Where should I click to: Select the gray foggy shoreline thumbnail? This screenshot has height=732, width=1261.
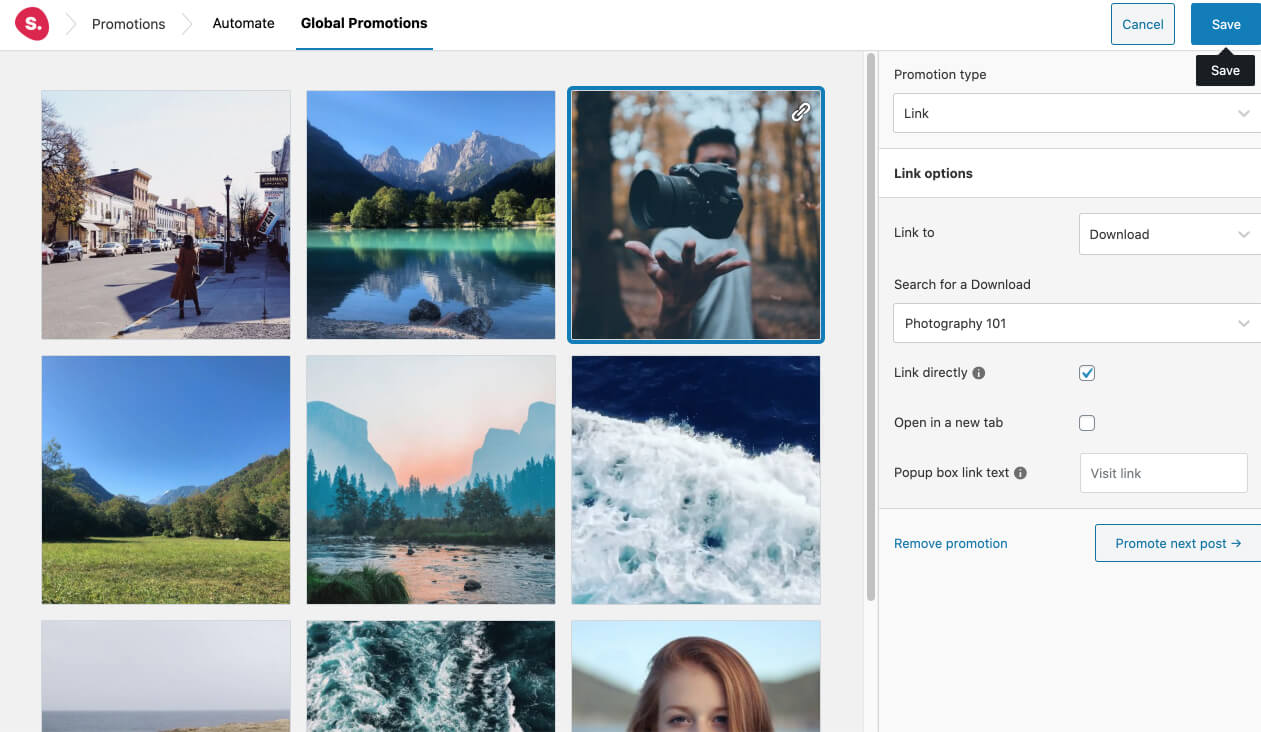pos(166,676)
